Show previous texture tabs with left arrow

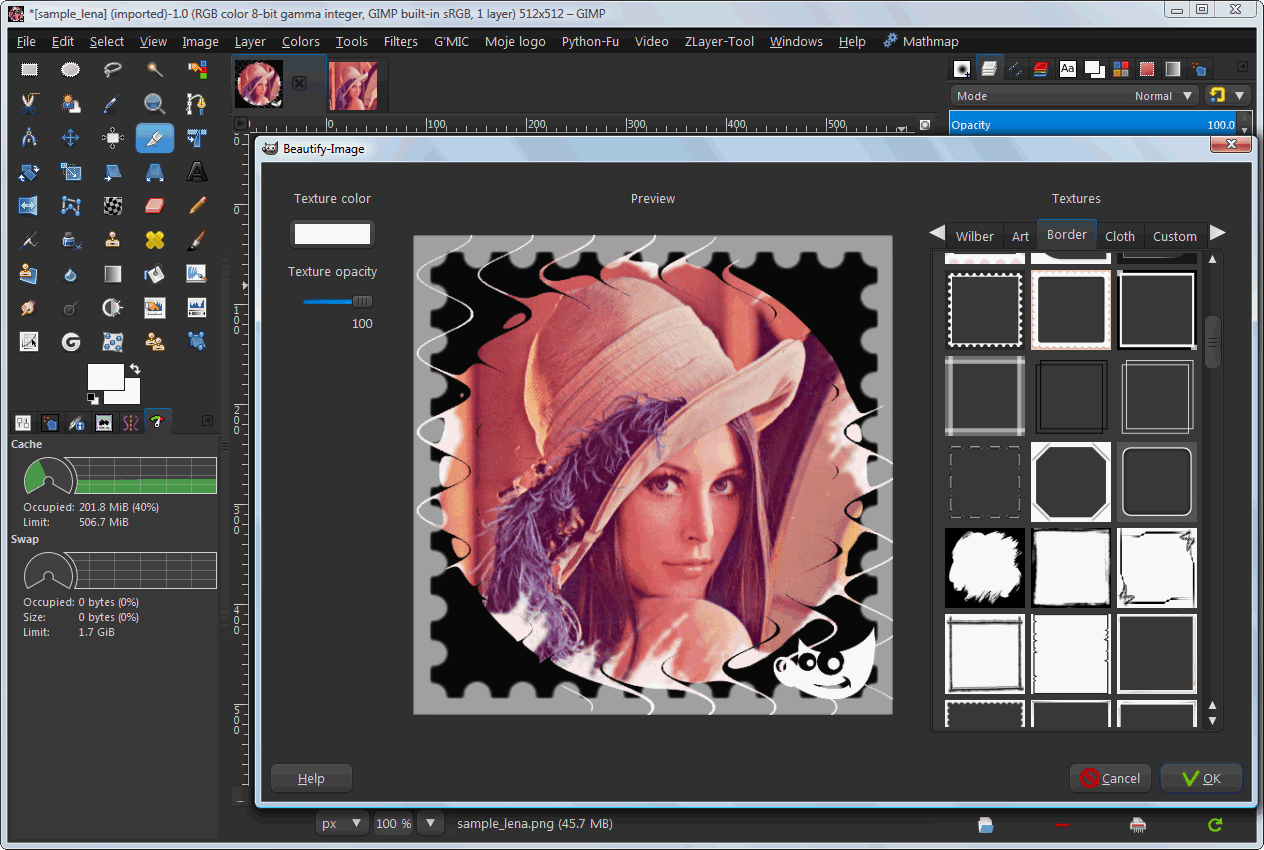[937, 233]
